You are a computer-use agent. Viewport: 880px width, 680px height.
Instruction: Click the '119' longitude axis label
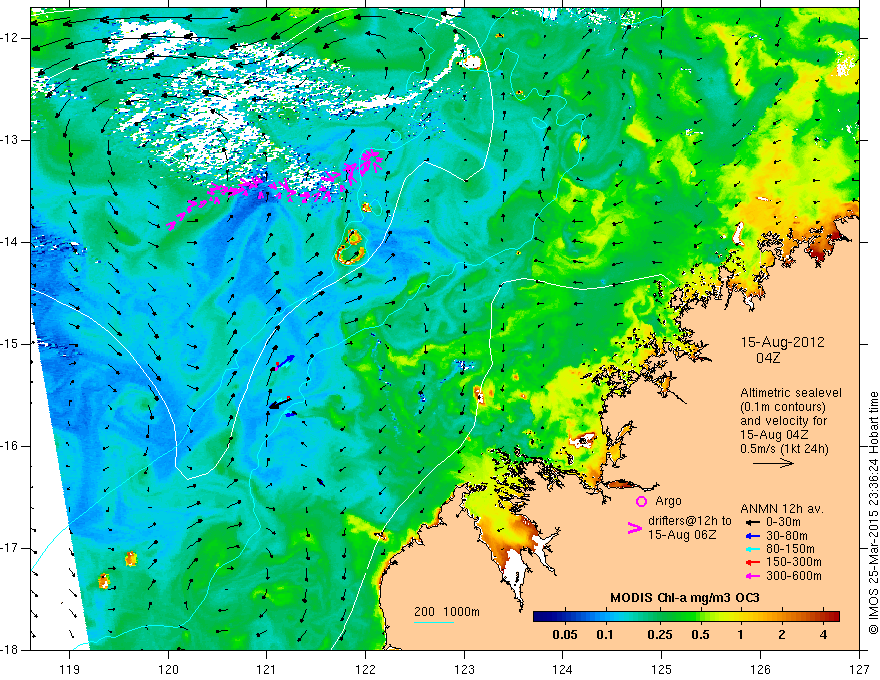70,670
